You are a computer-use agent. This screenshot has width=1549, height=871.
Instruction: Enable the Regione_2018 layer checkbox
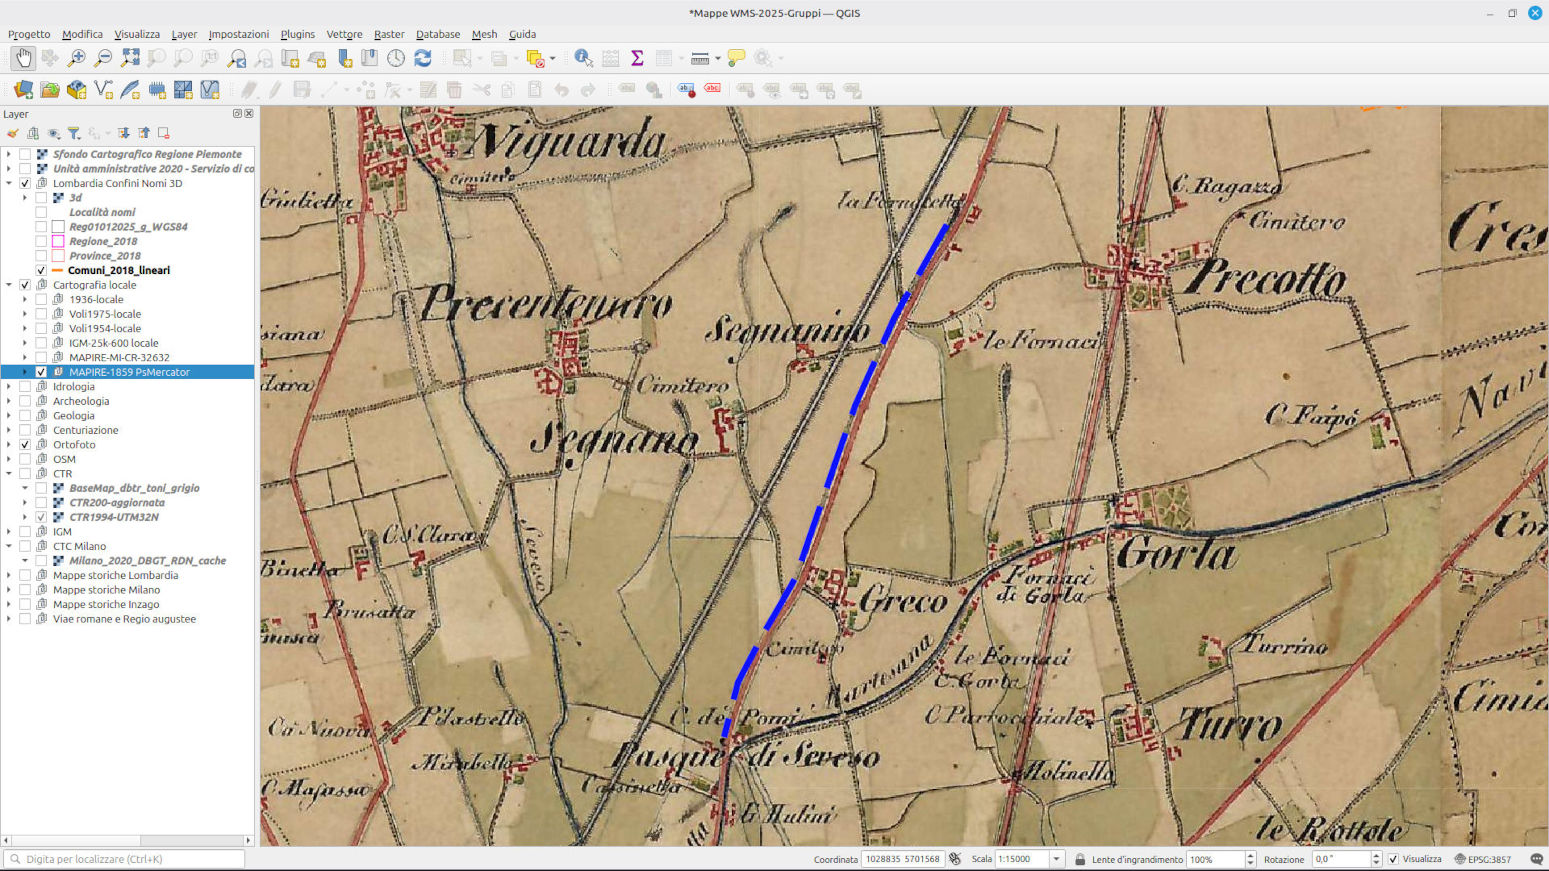click(x=41, y=241)
